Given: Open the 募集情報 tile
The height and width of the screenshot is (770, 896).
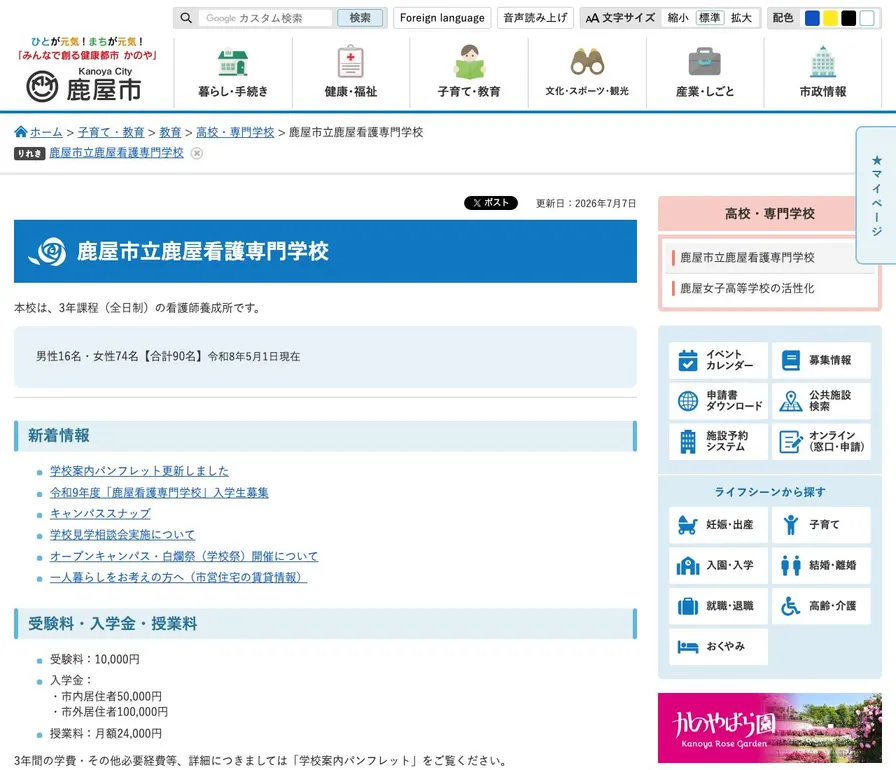Looking at the screenshot, I should (x=821, y=360).
